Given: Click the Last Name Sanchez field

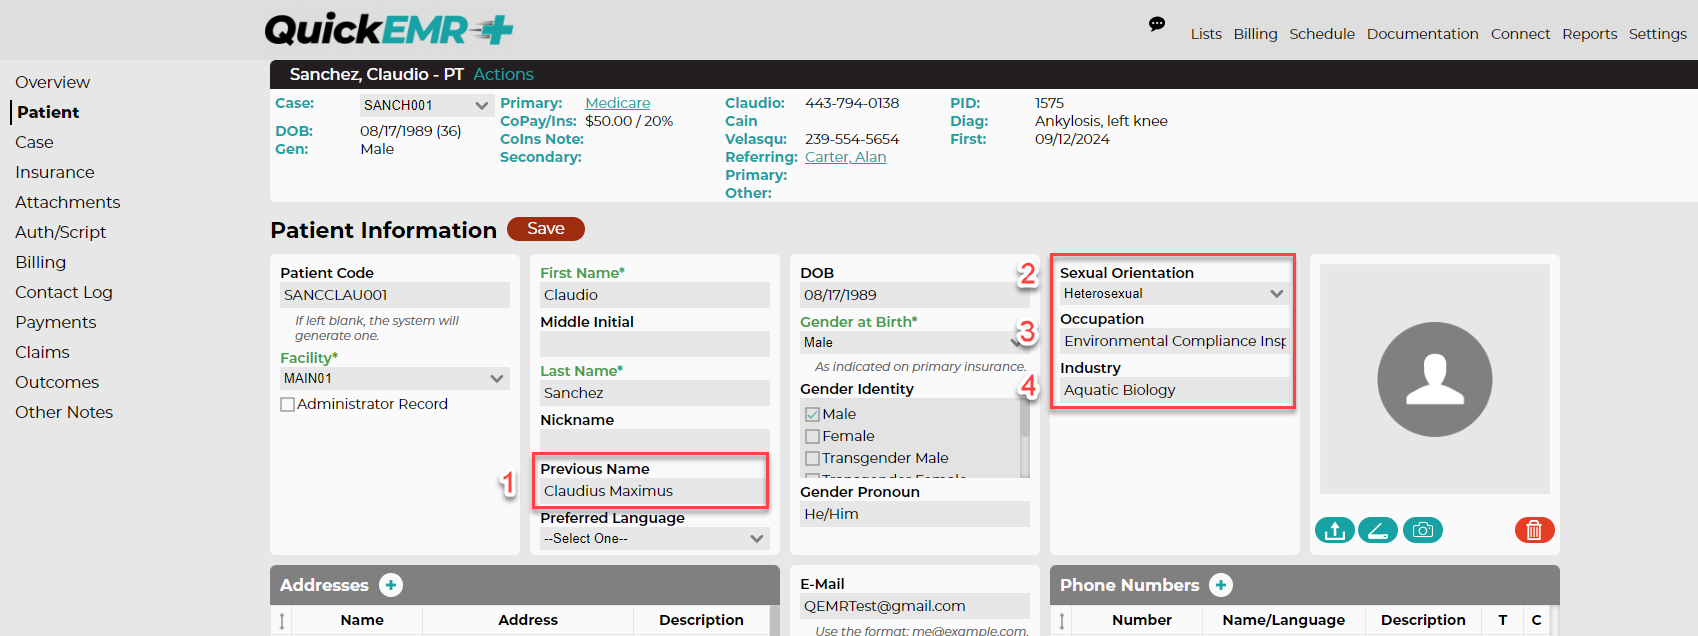Looking at the screenshot, I should [655, 393].
